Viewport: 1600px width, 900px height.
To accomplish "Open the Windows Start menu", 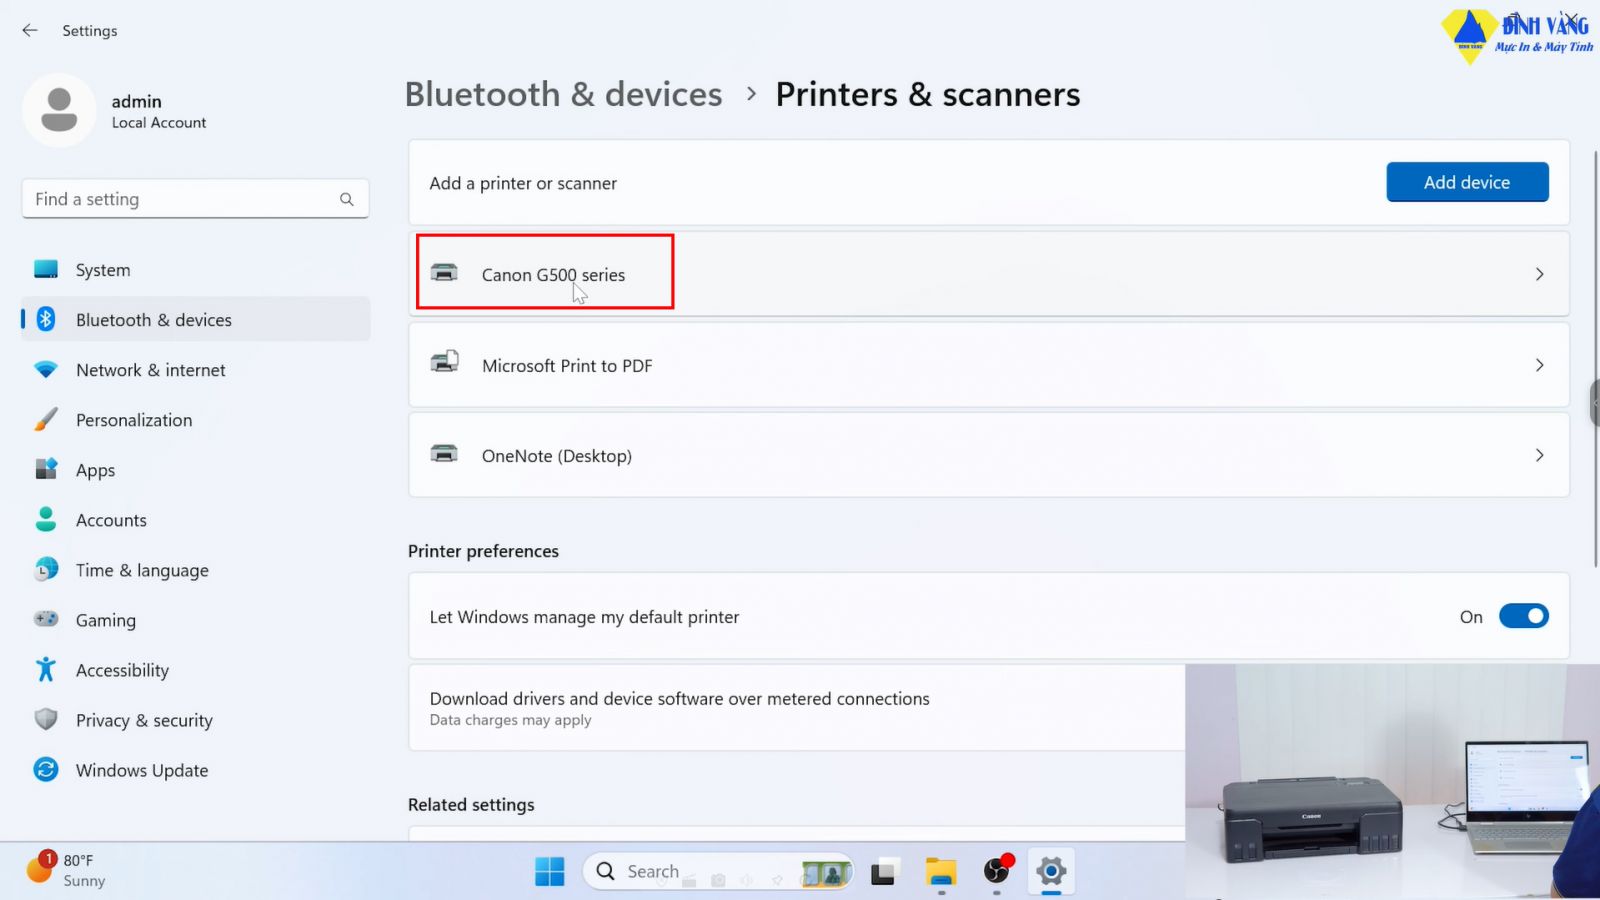I will tap(549, 872).
